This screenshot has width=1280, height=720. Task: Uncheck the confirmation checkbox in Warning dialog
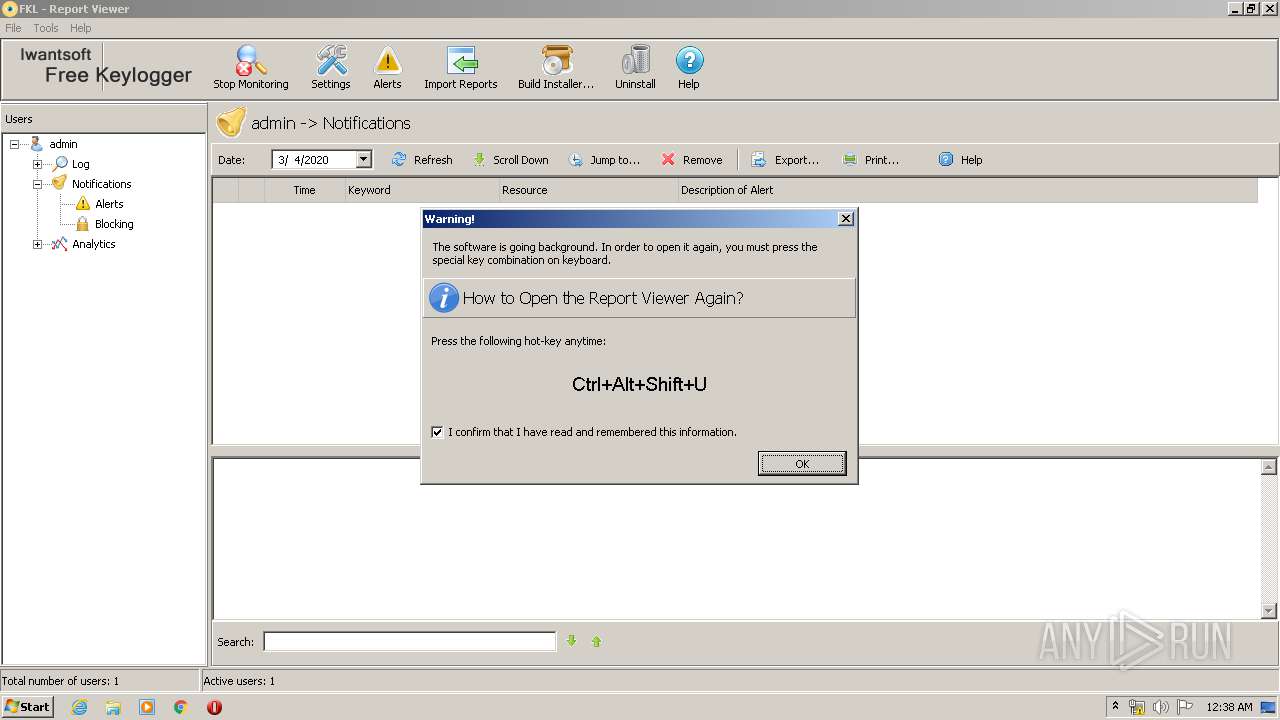(x=437, y=432)
